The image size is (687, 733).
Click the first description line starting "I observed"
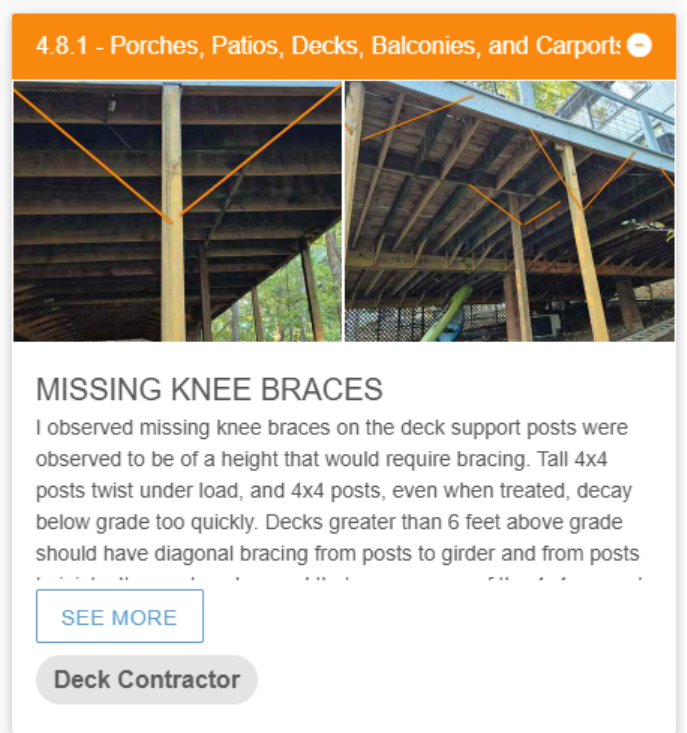[332, 428]
